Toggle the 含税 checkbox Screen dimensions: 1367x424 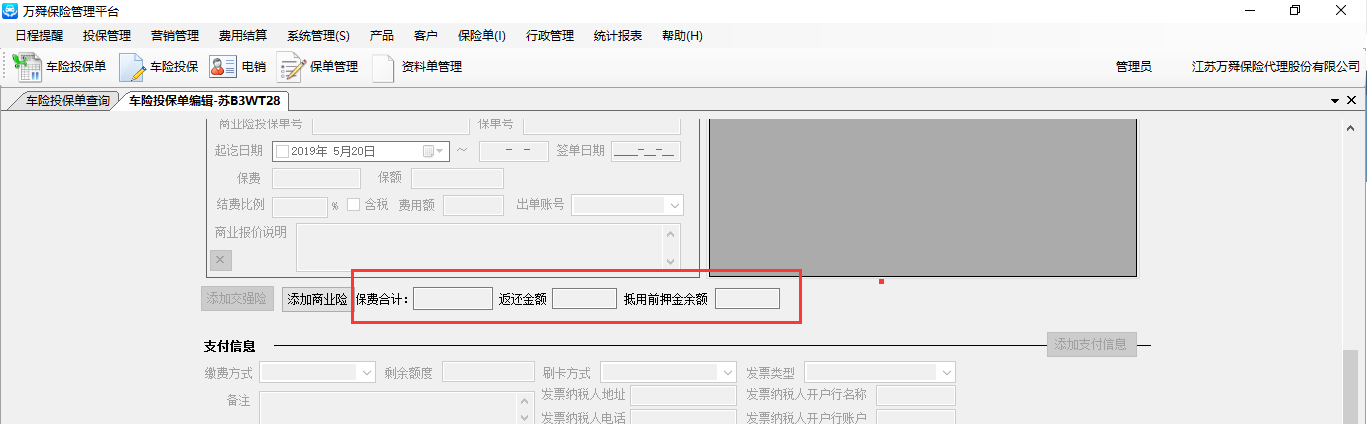pos(353,205)
